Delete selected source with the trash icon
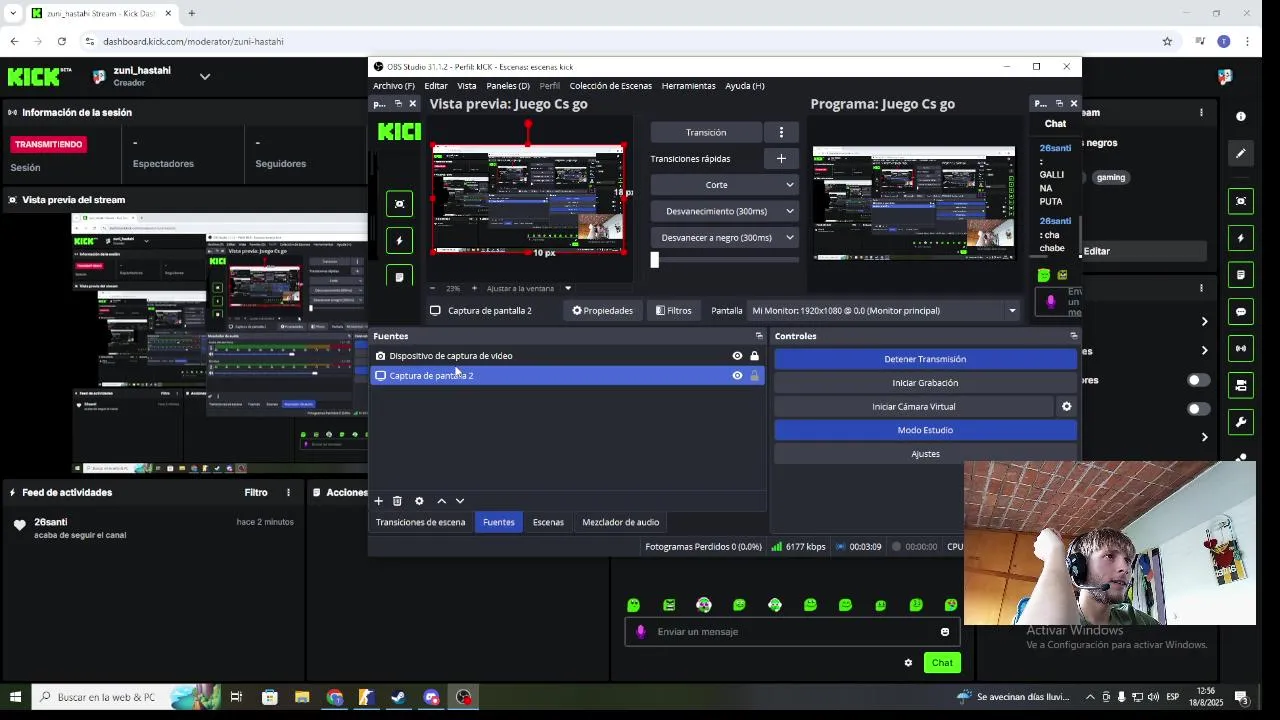 (397, 501)
